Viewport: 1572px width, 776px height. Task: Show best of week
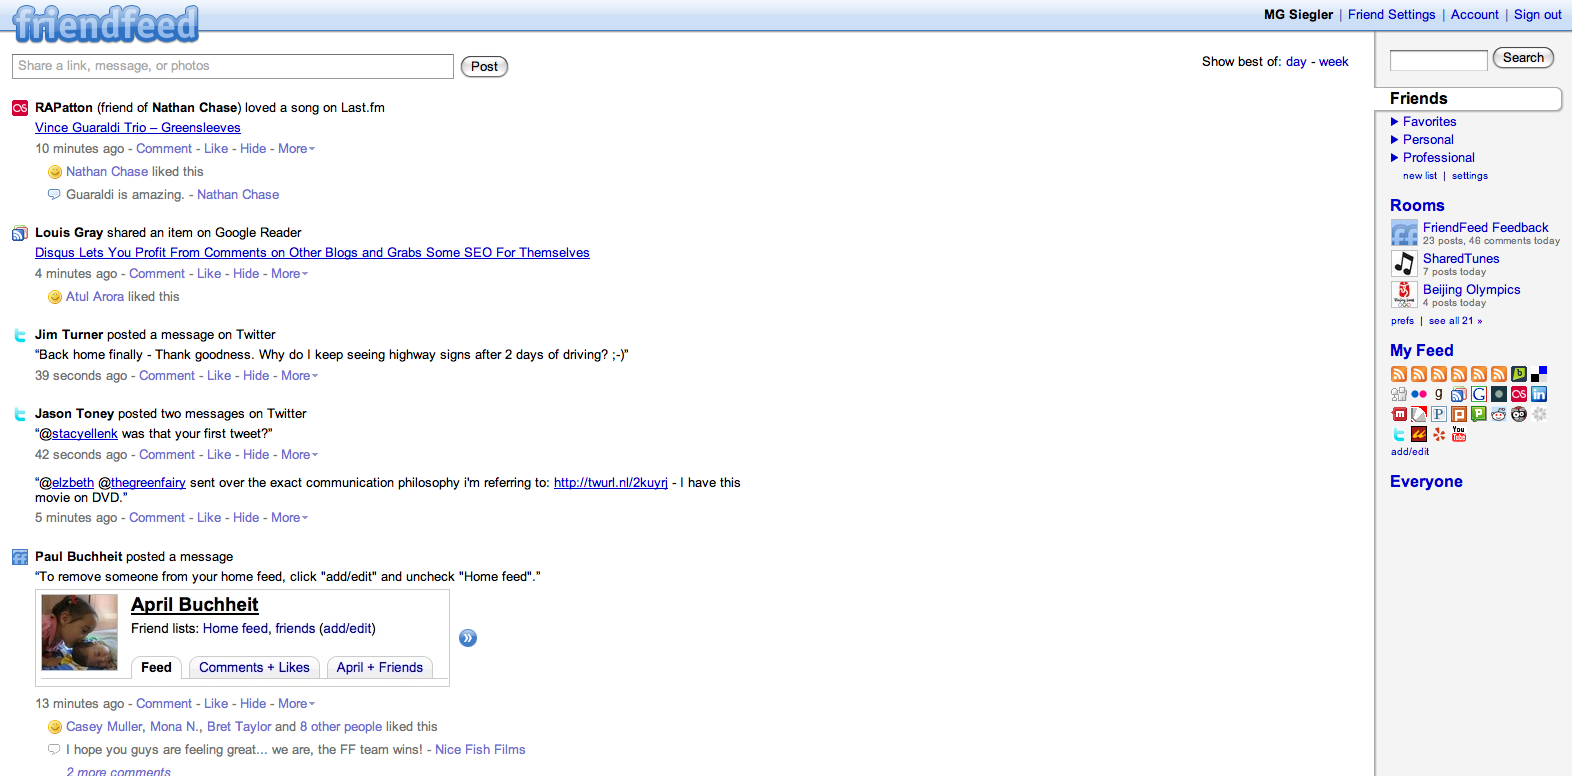[x=1333, y=61]
